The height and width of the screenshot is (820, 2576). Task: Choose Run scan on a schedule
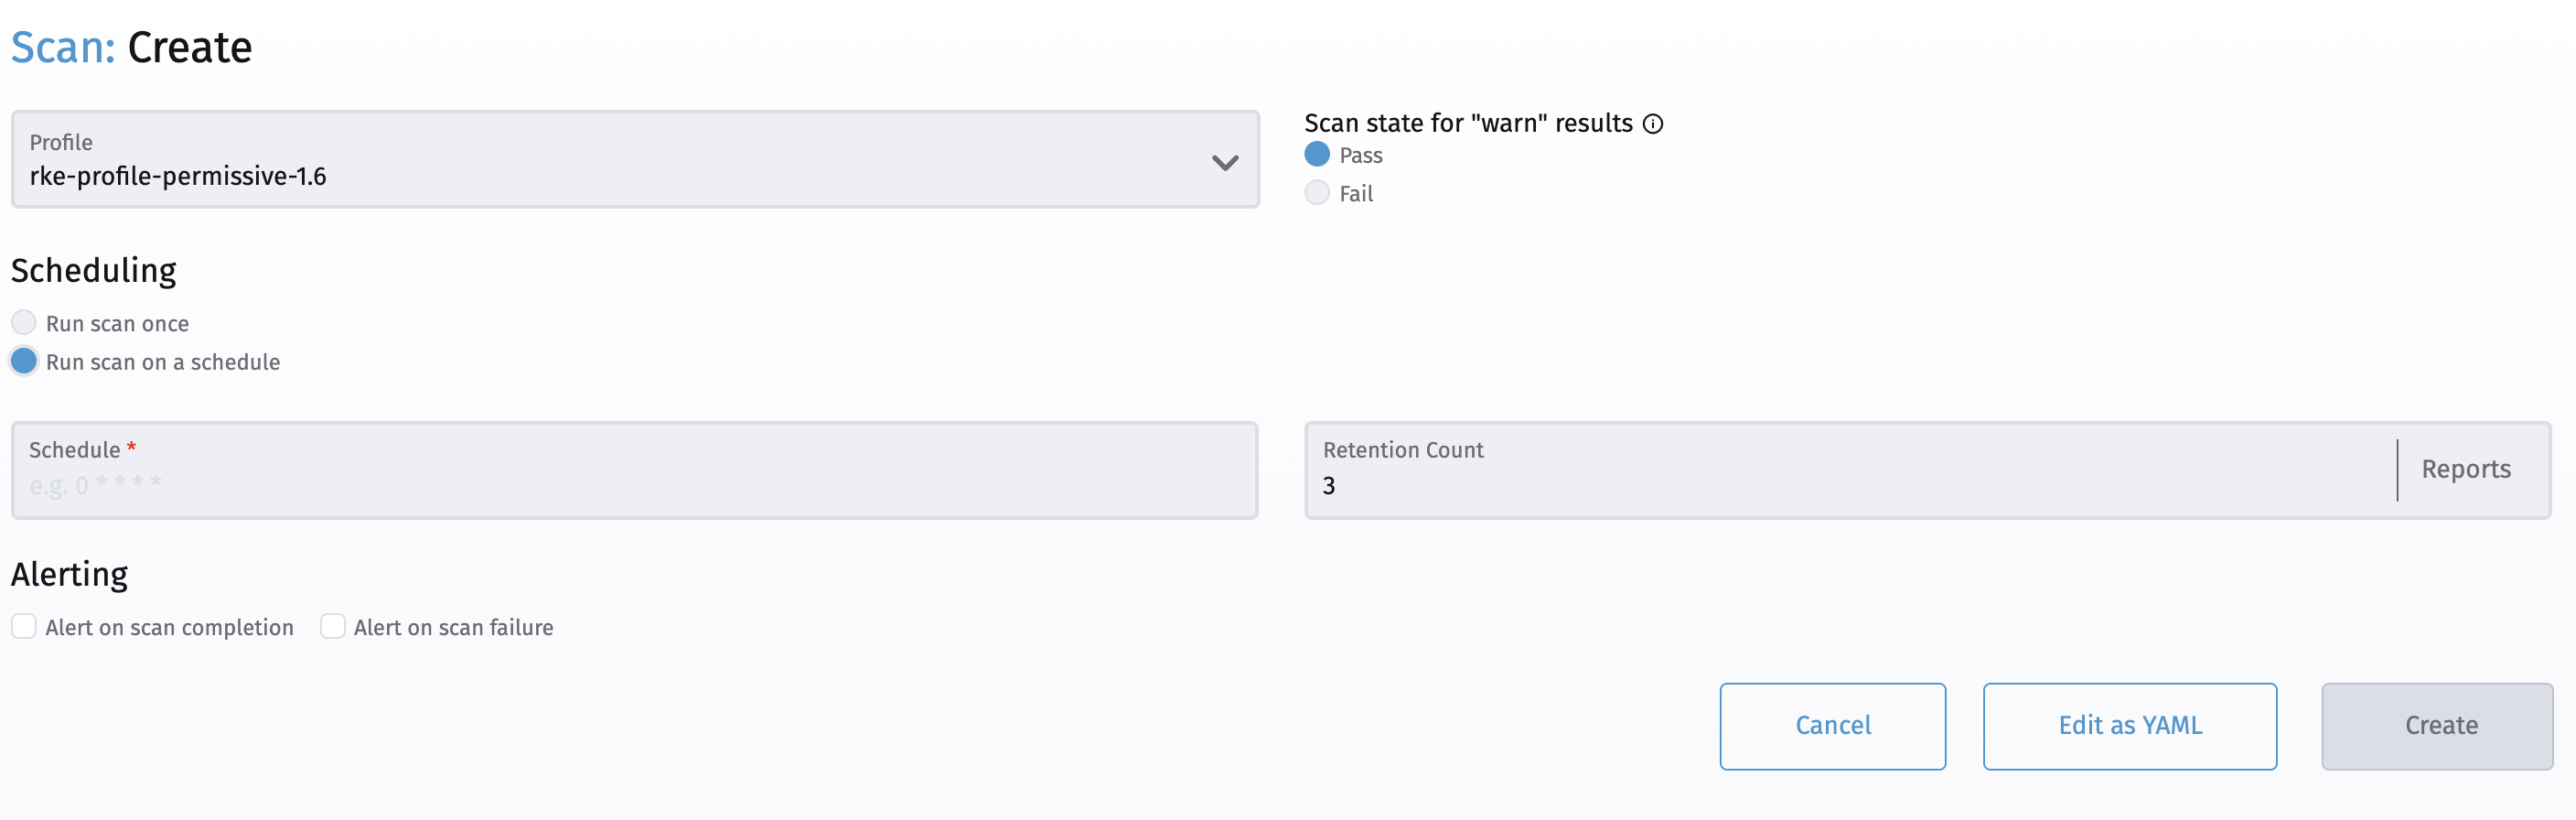[x=23, y=361]
